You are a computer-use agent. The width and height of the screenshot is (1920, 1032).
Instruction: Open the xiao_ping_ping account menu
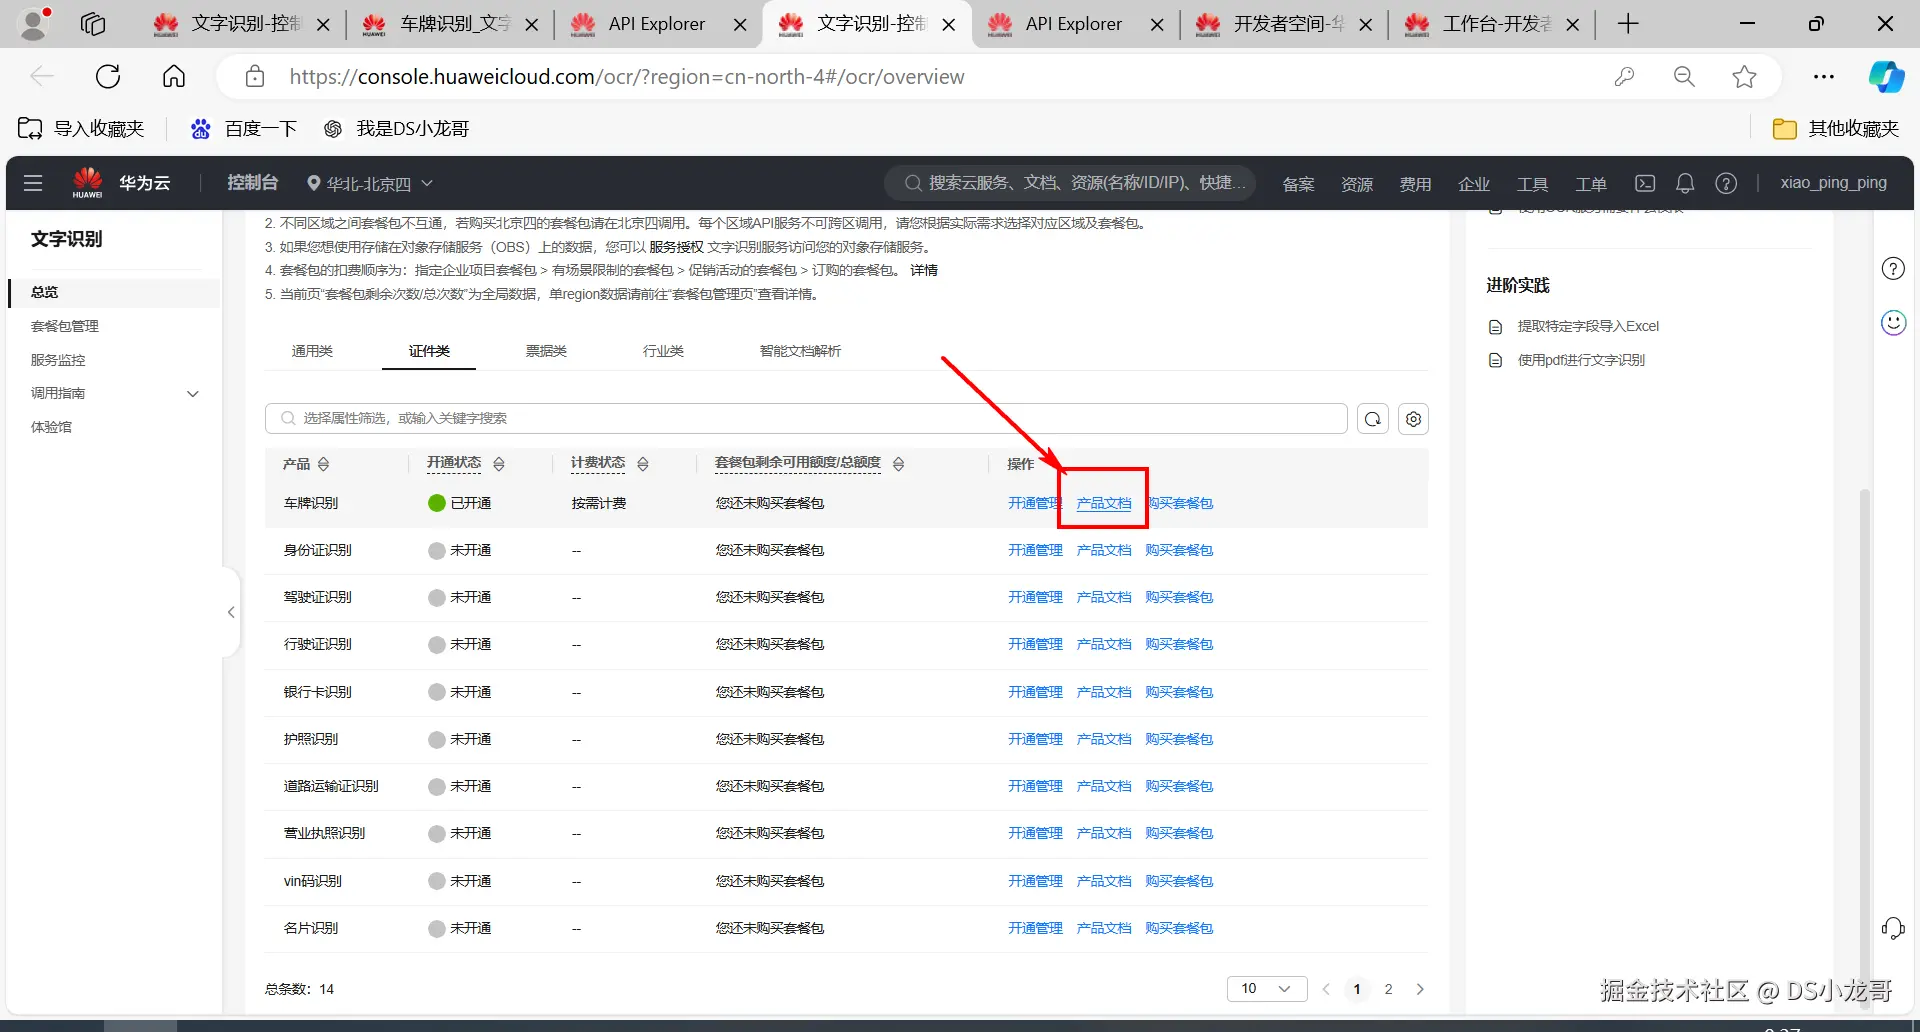tap(1833, 183)
